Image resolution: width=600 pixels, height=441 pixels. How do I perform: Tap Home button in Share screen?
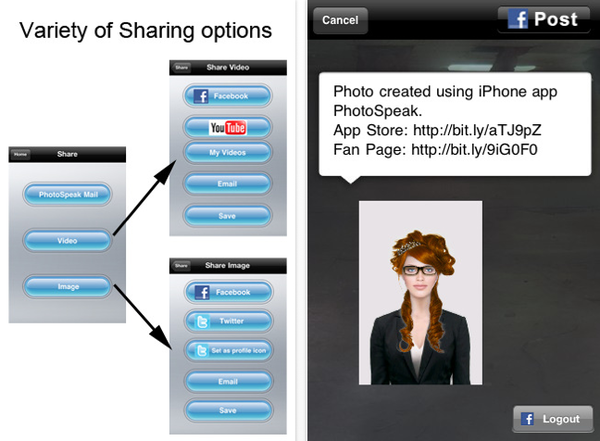[20, 154]
